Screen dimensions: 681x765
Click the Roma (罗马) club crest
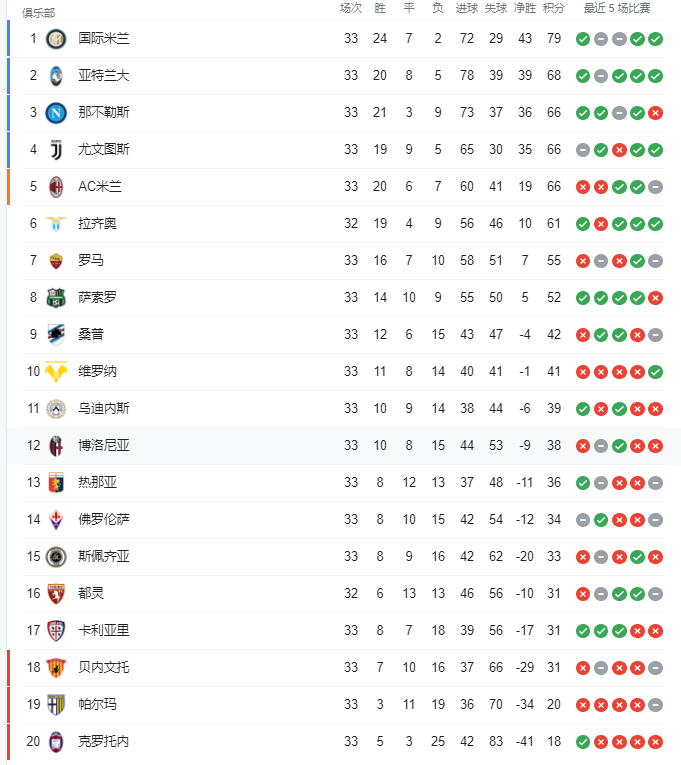[x=56, y=261]
